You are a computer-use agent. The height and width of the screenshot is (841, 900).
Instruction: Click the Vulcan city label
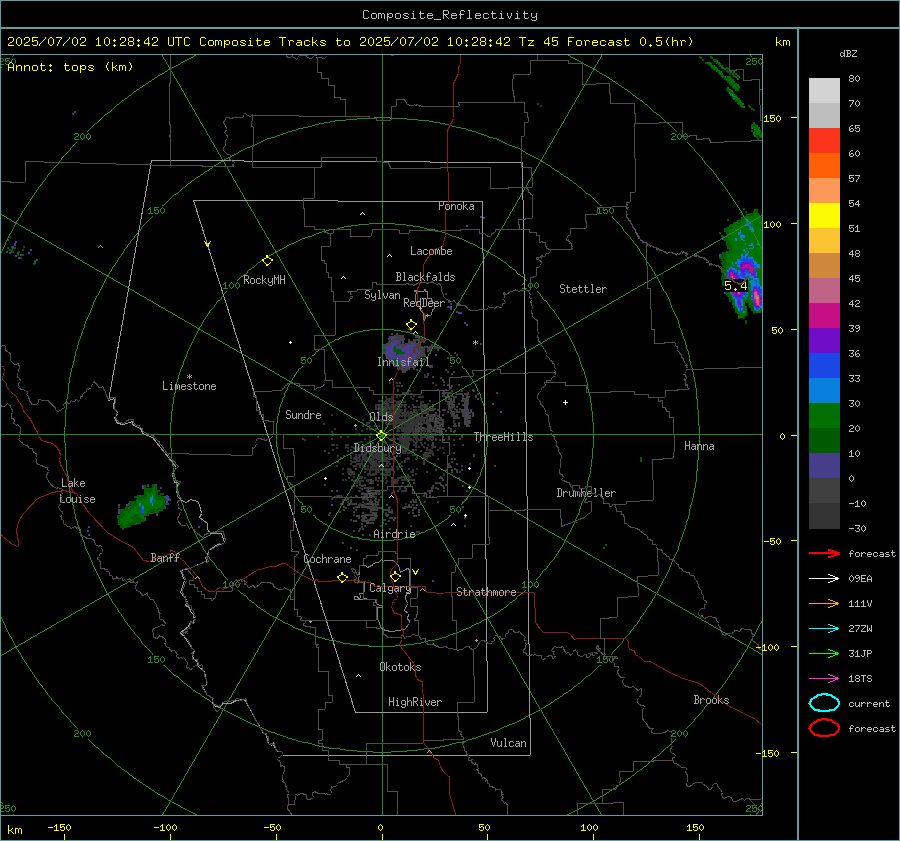tap(509, 743)
